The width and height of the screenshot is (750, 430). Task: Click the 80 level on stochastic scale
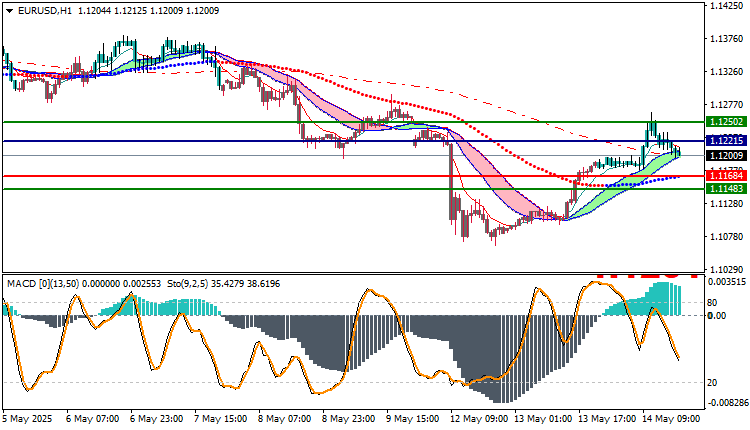point(712,303)
